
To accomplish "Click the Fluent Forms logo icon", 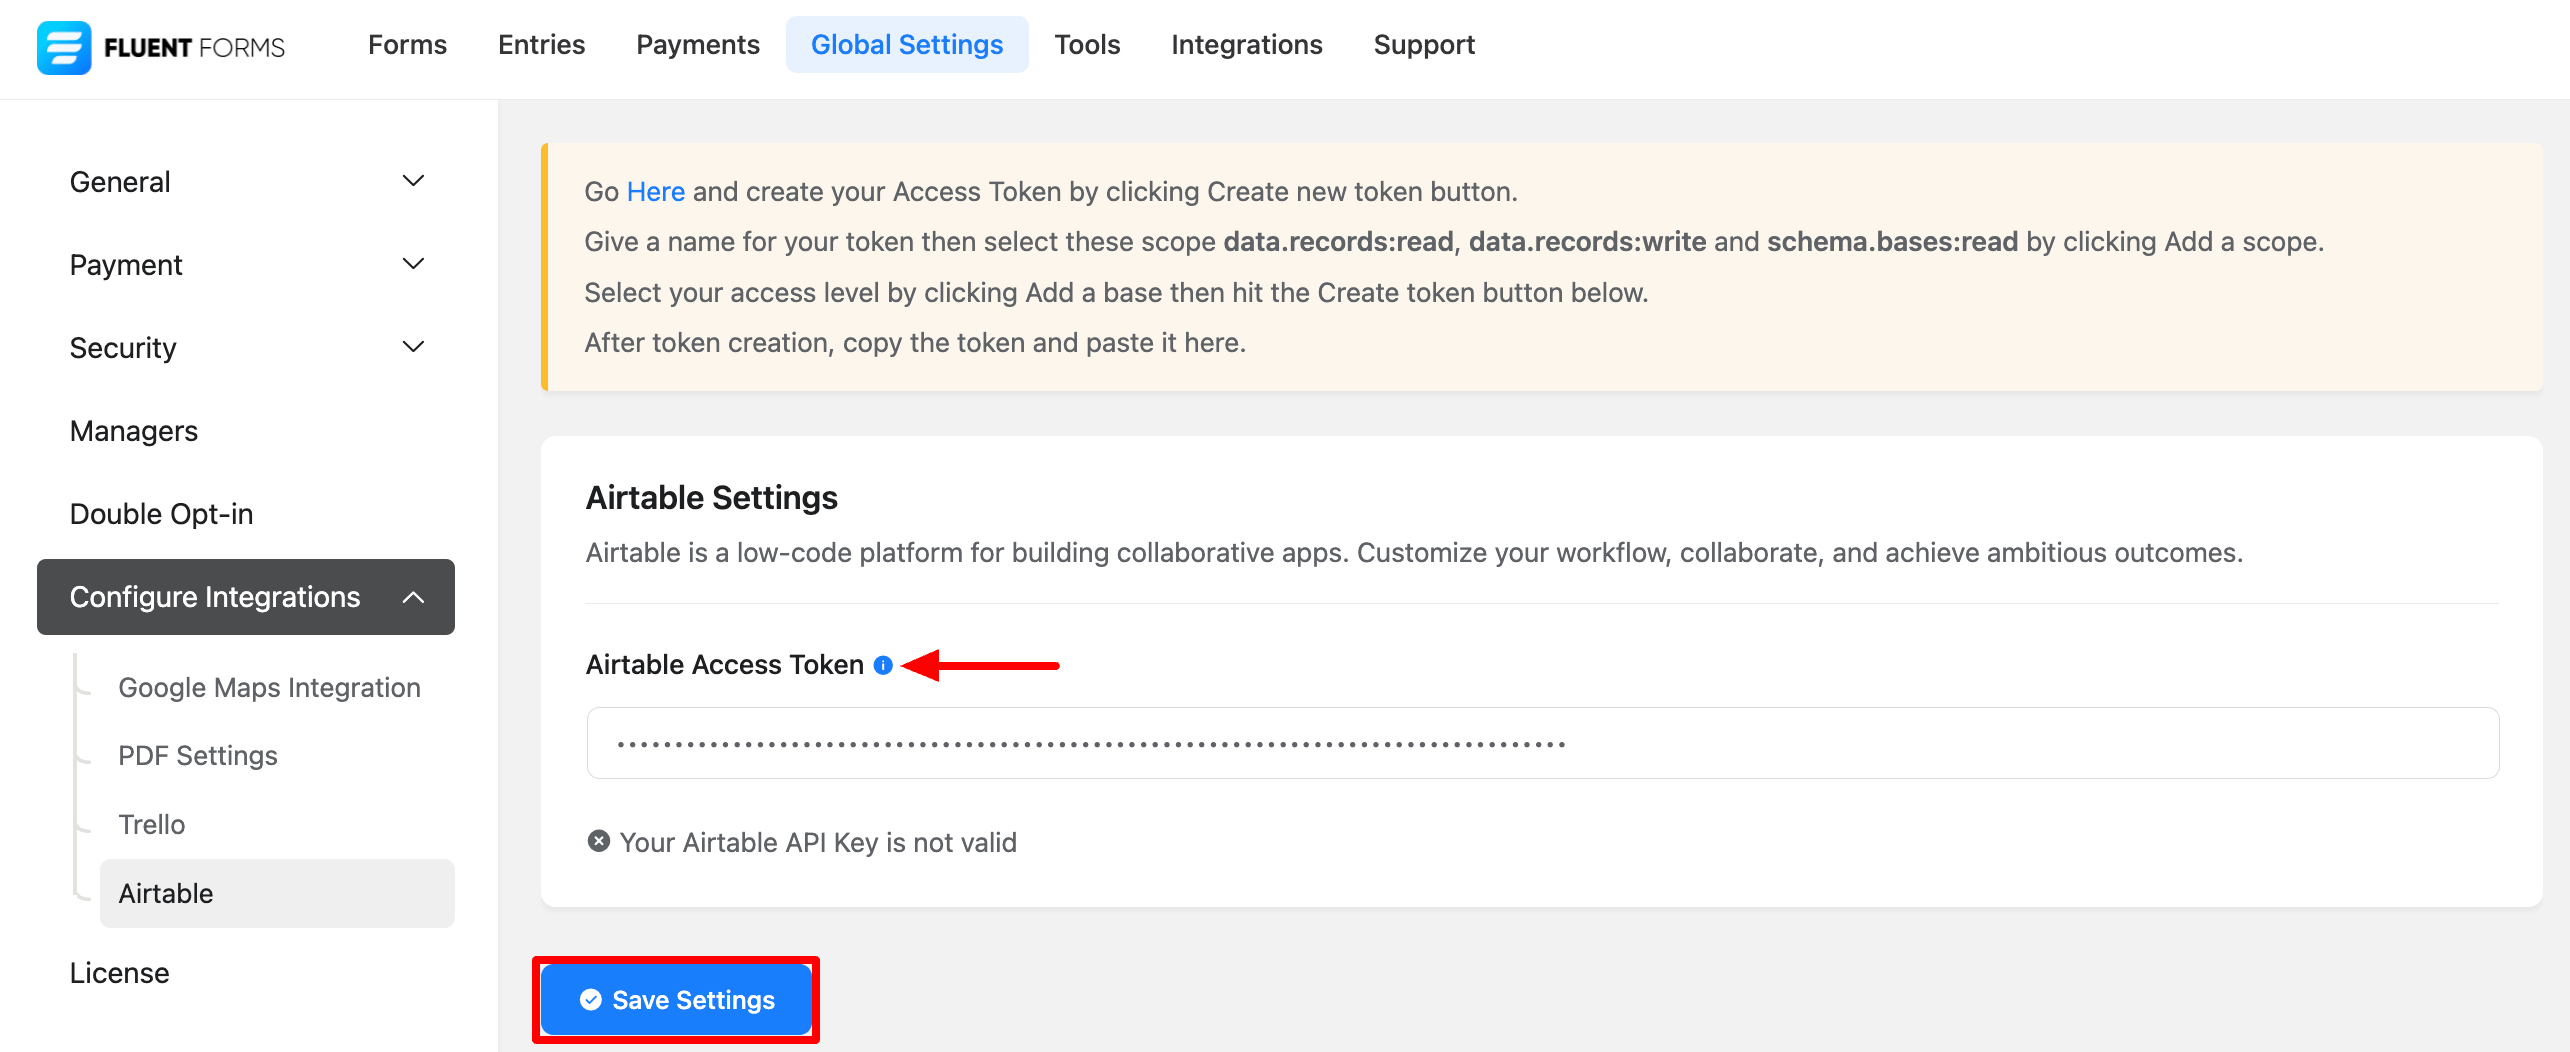I will [x=64, y=47].
